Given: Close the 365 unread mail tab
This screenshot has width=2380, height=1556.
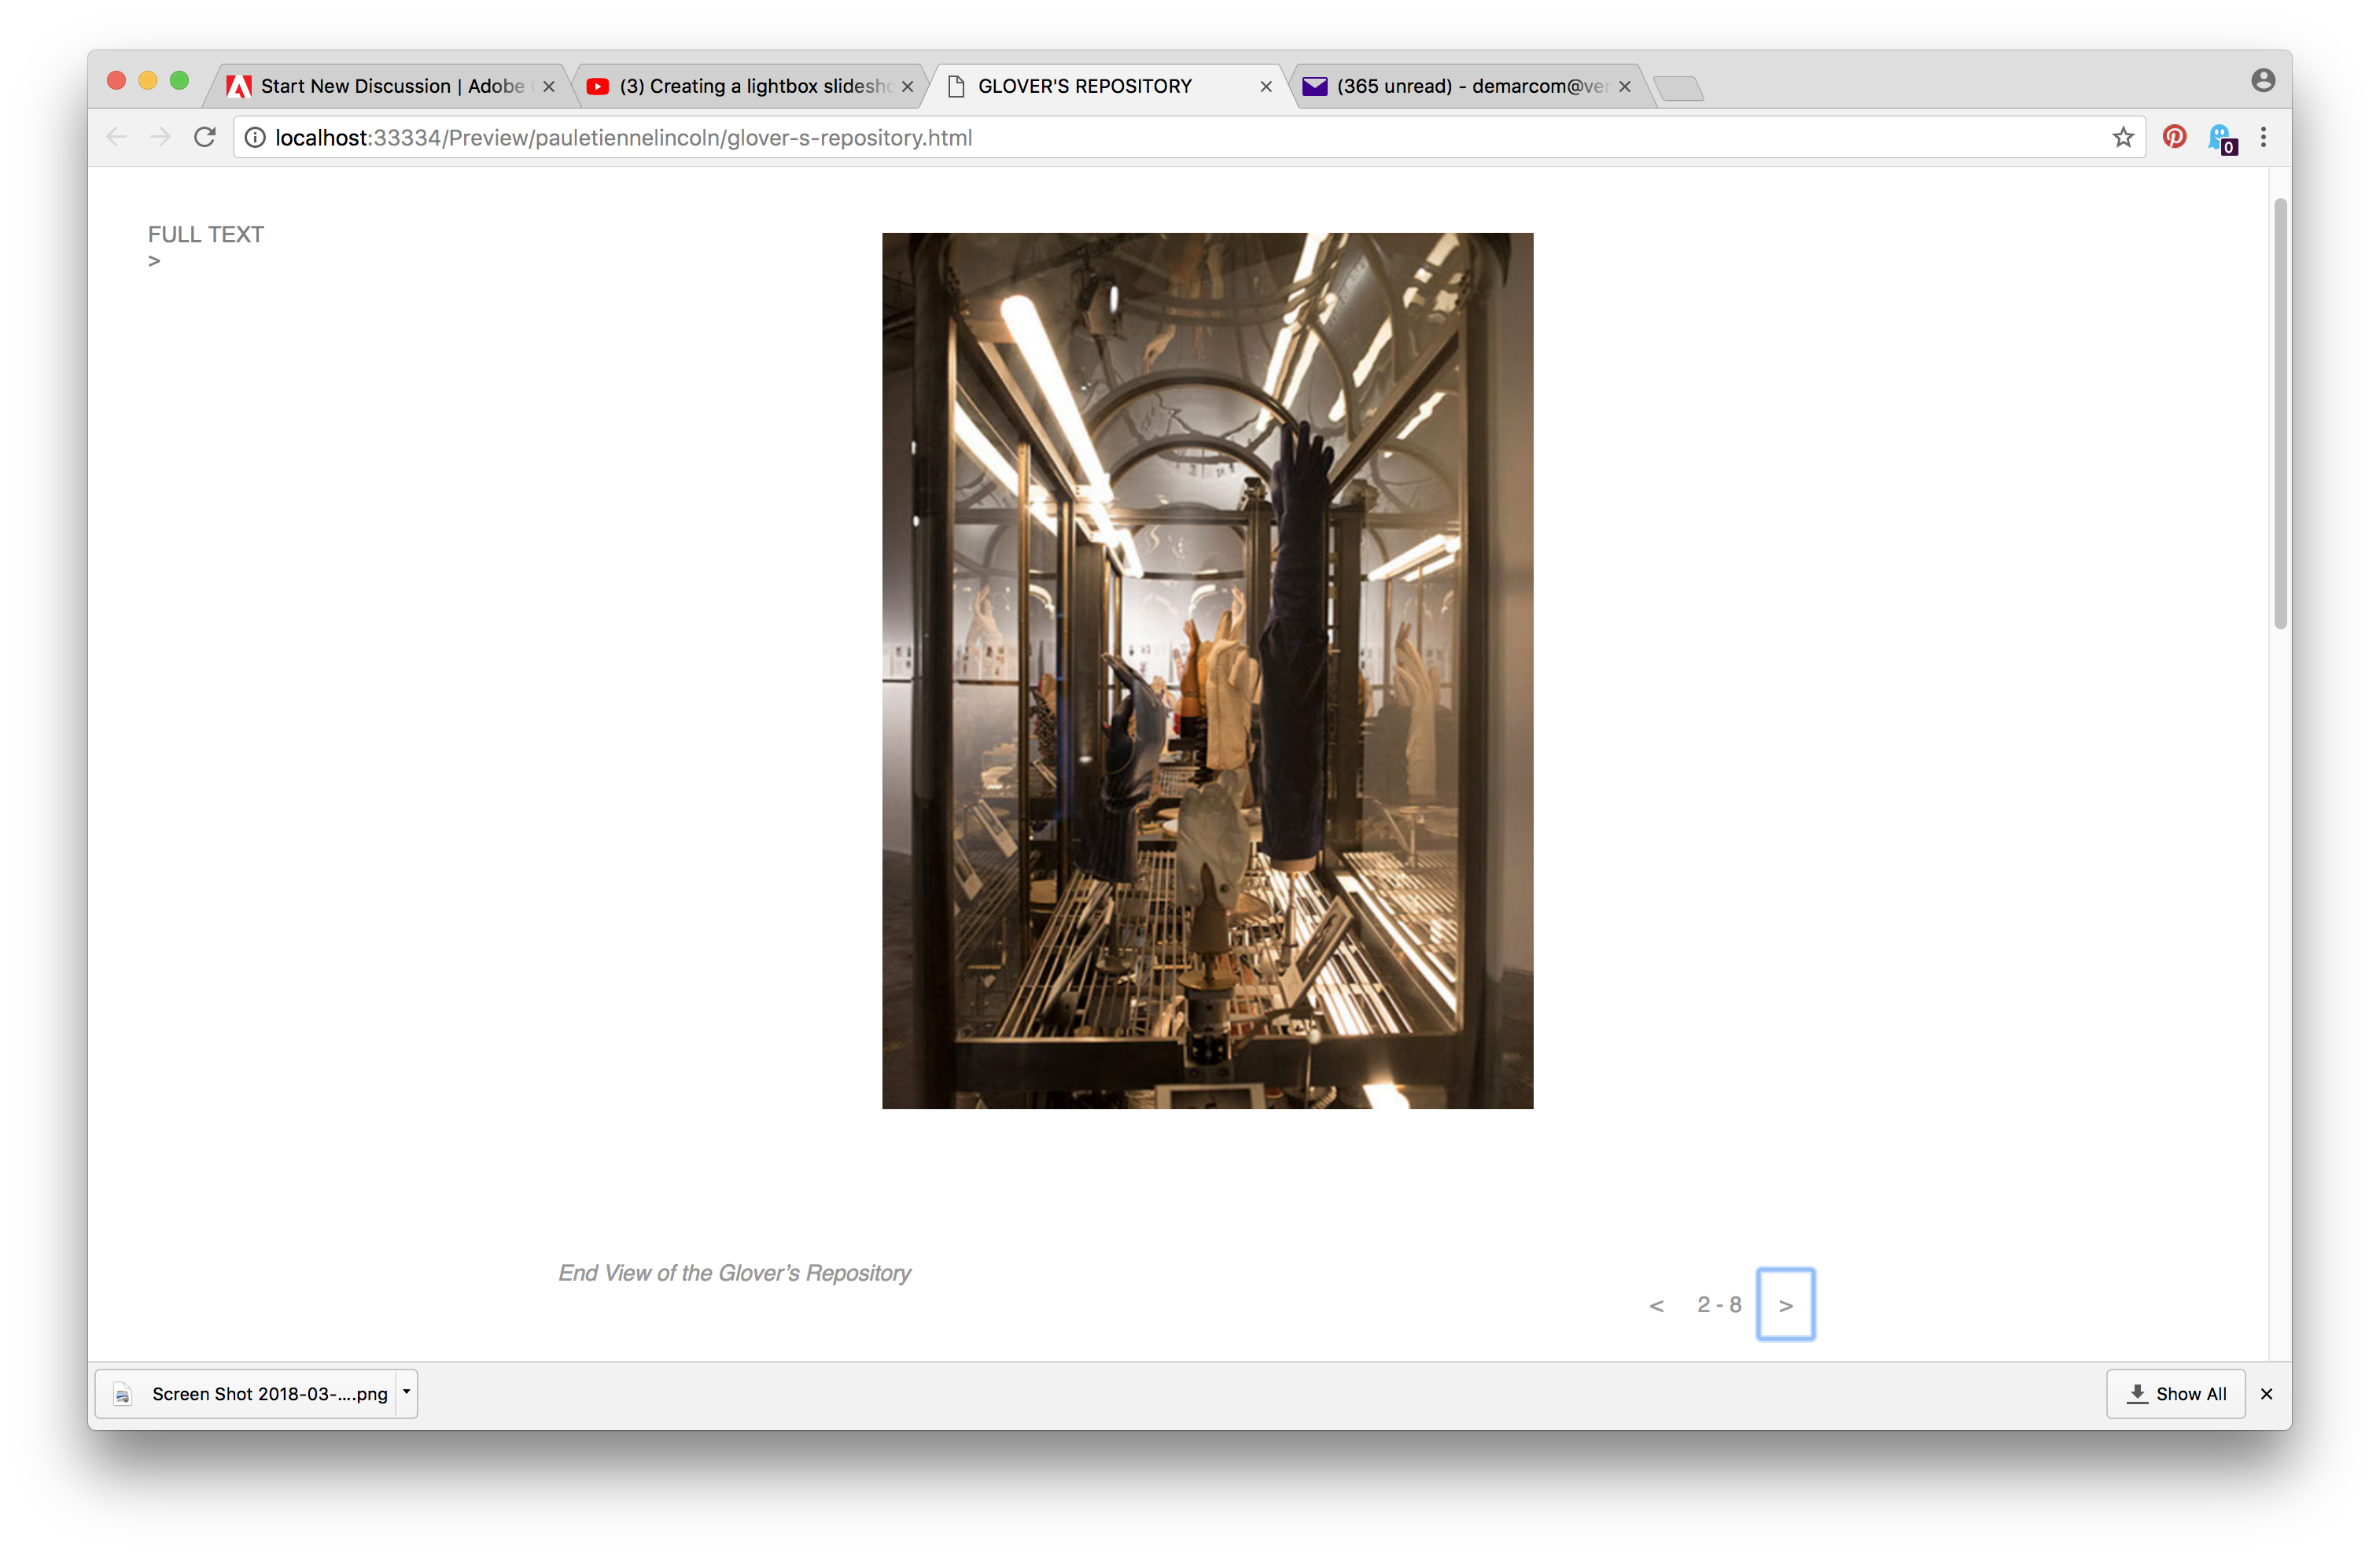Looking at the screenshot, I should click(x=1625, y=87).
